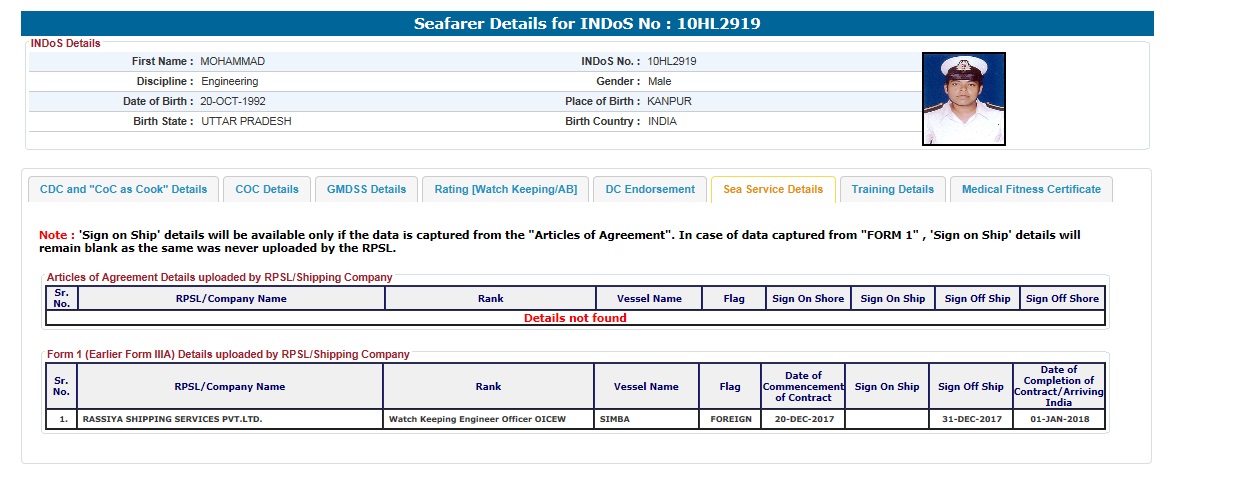Click the SIMBA vessel name cell
Screen dimensions: 1238x485
(x=616, y=420)
